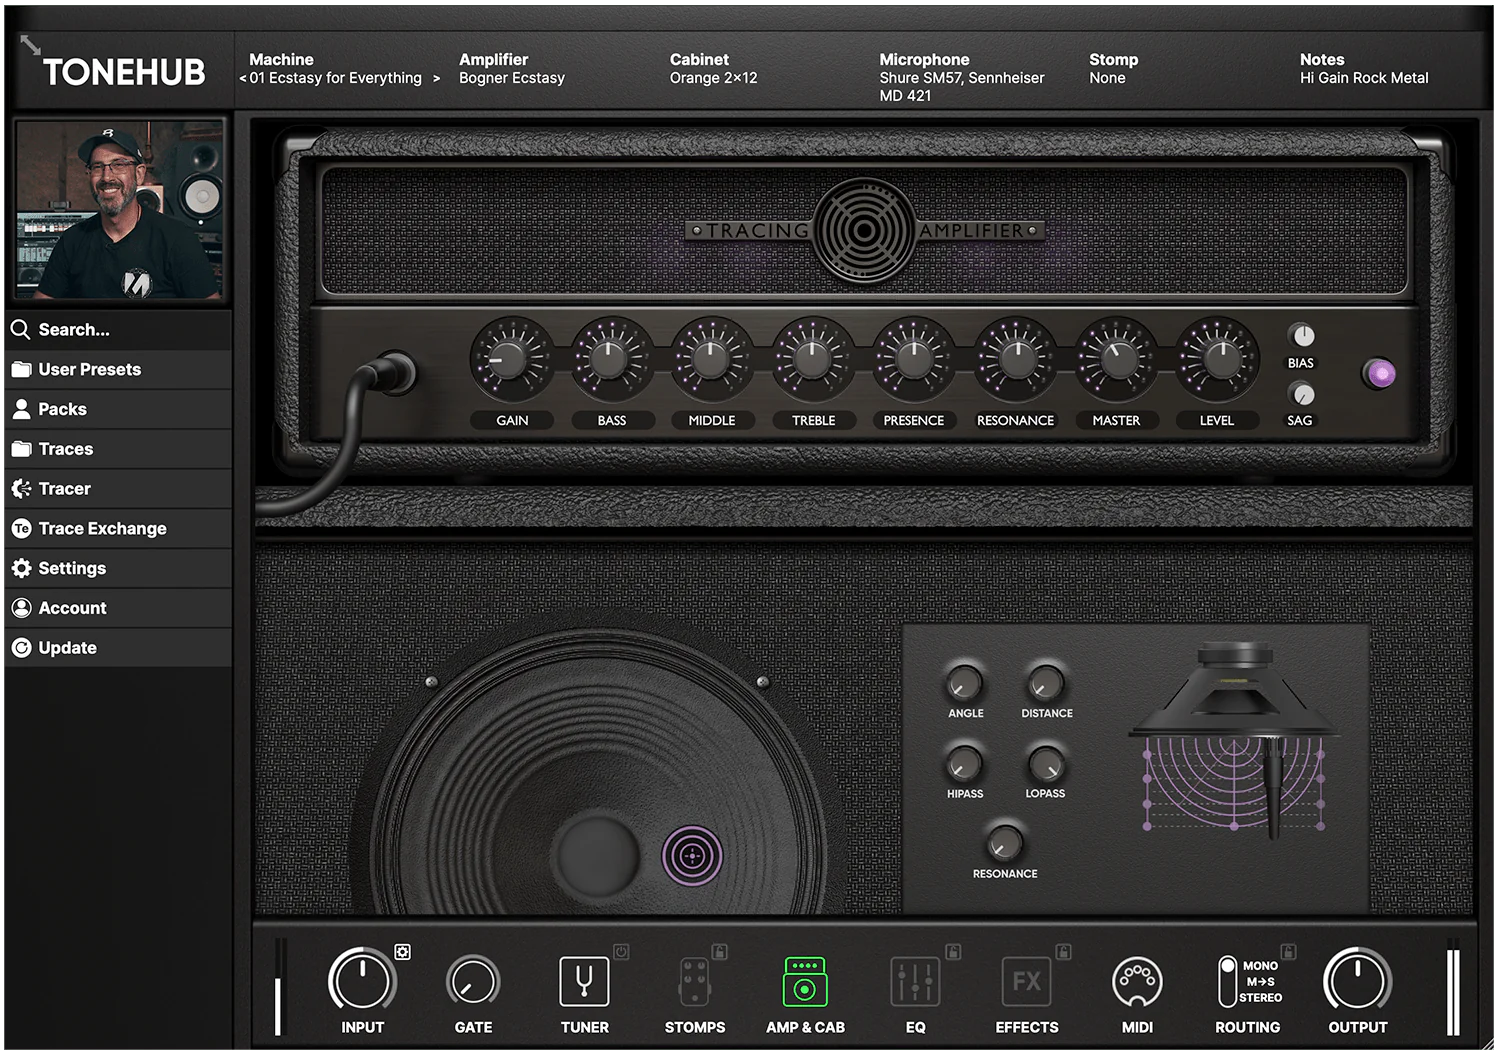Click the cabinet Hipass knob

tap(964, 763)
